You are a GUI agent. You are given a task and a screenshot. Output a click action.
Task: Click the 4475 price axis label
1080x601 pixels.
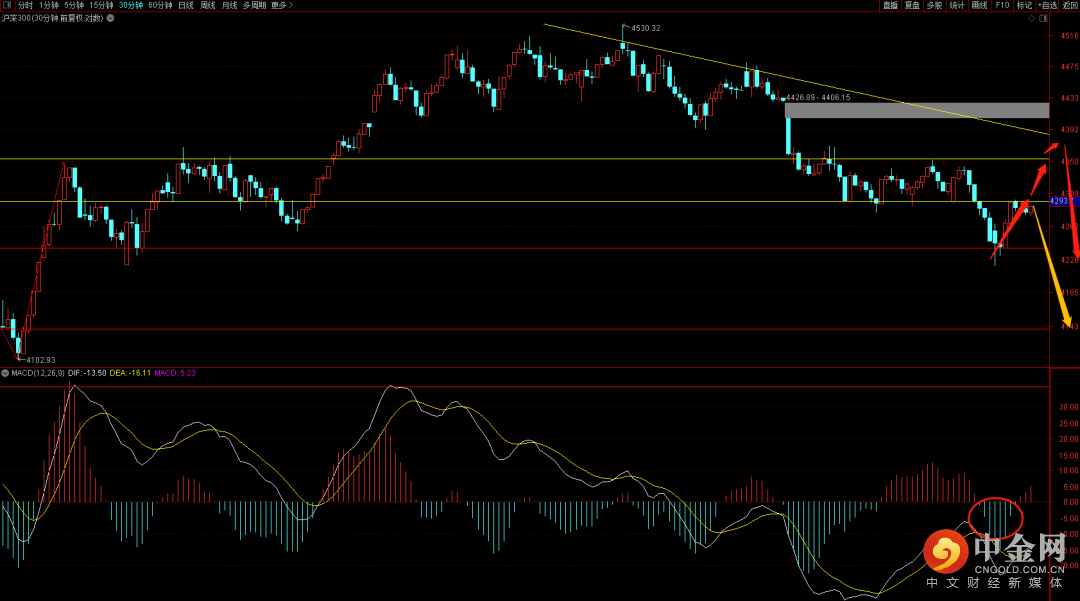point(1070,67)
